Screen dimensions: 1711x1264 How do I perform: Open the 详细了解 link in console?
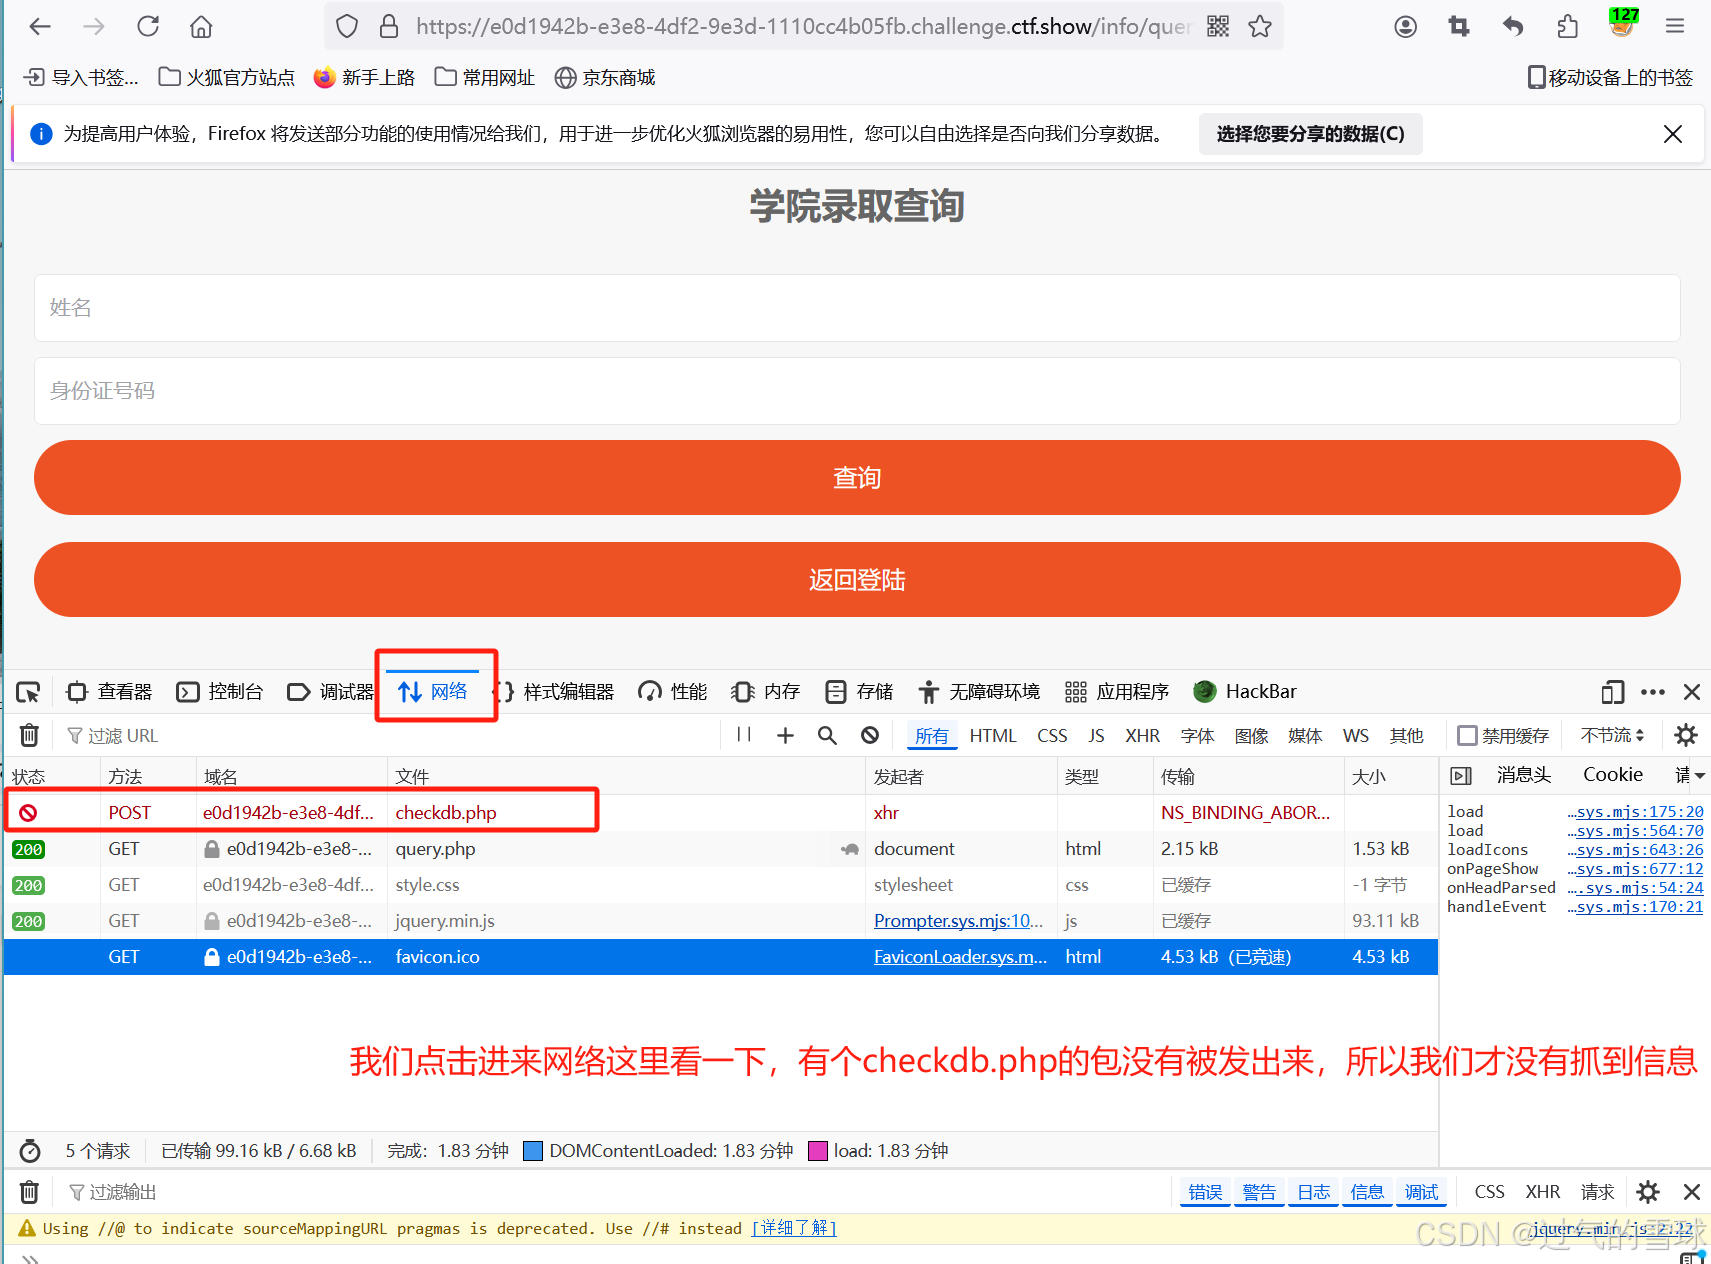pyautogui.click(x=793, y=1228)
